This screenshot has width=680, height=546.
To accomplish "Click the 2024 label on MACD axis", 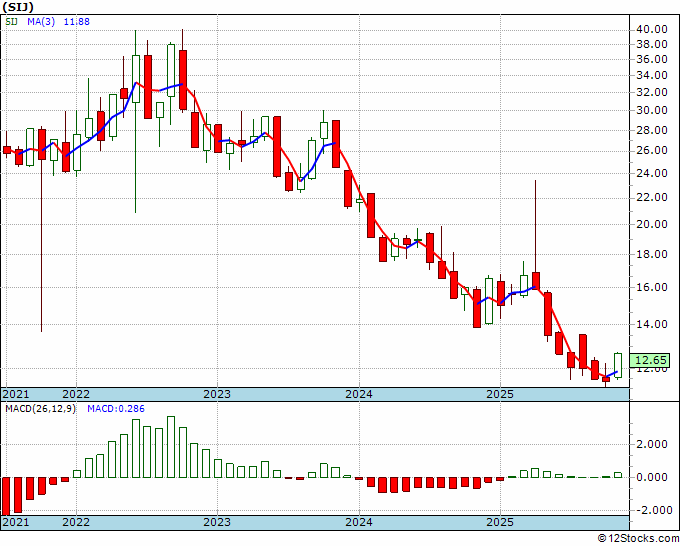I will (x=359, y=522).
